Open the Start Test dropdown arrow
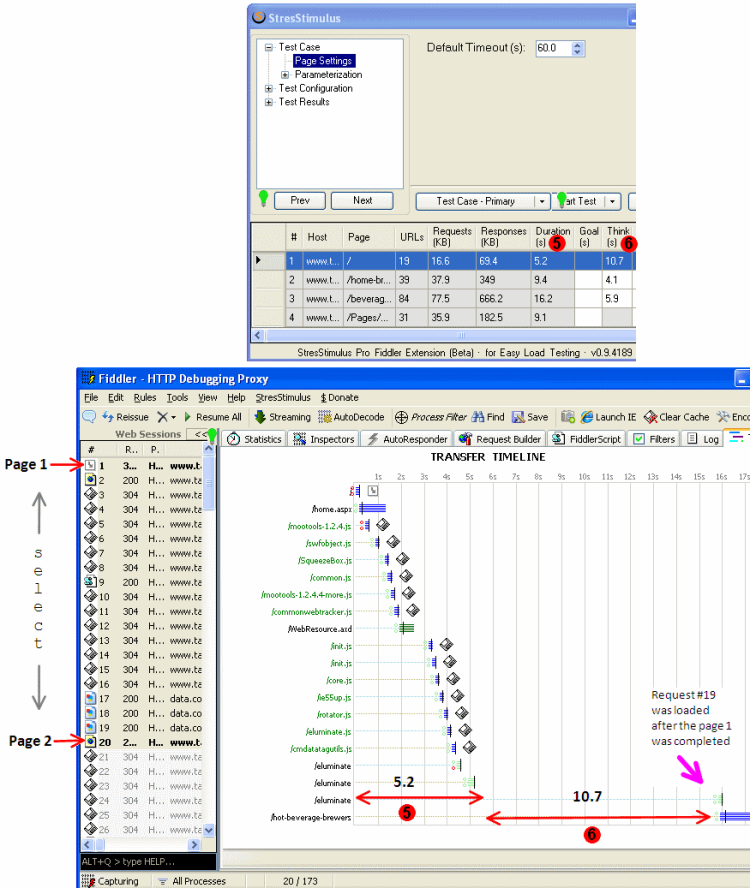This screenshot has width=750, height=888. pyautogui.click(x=612, y=201)
